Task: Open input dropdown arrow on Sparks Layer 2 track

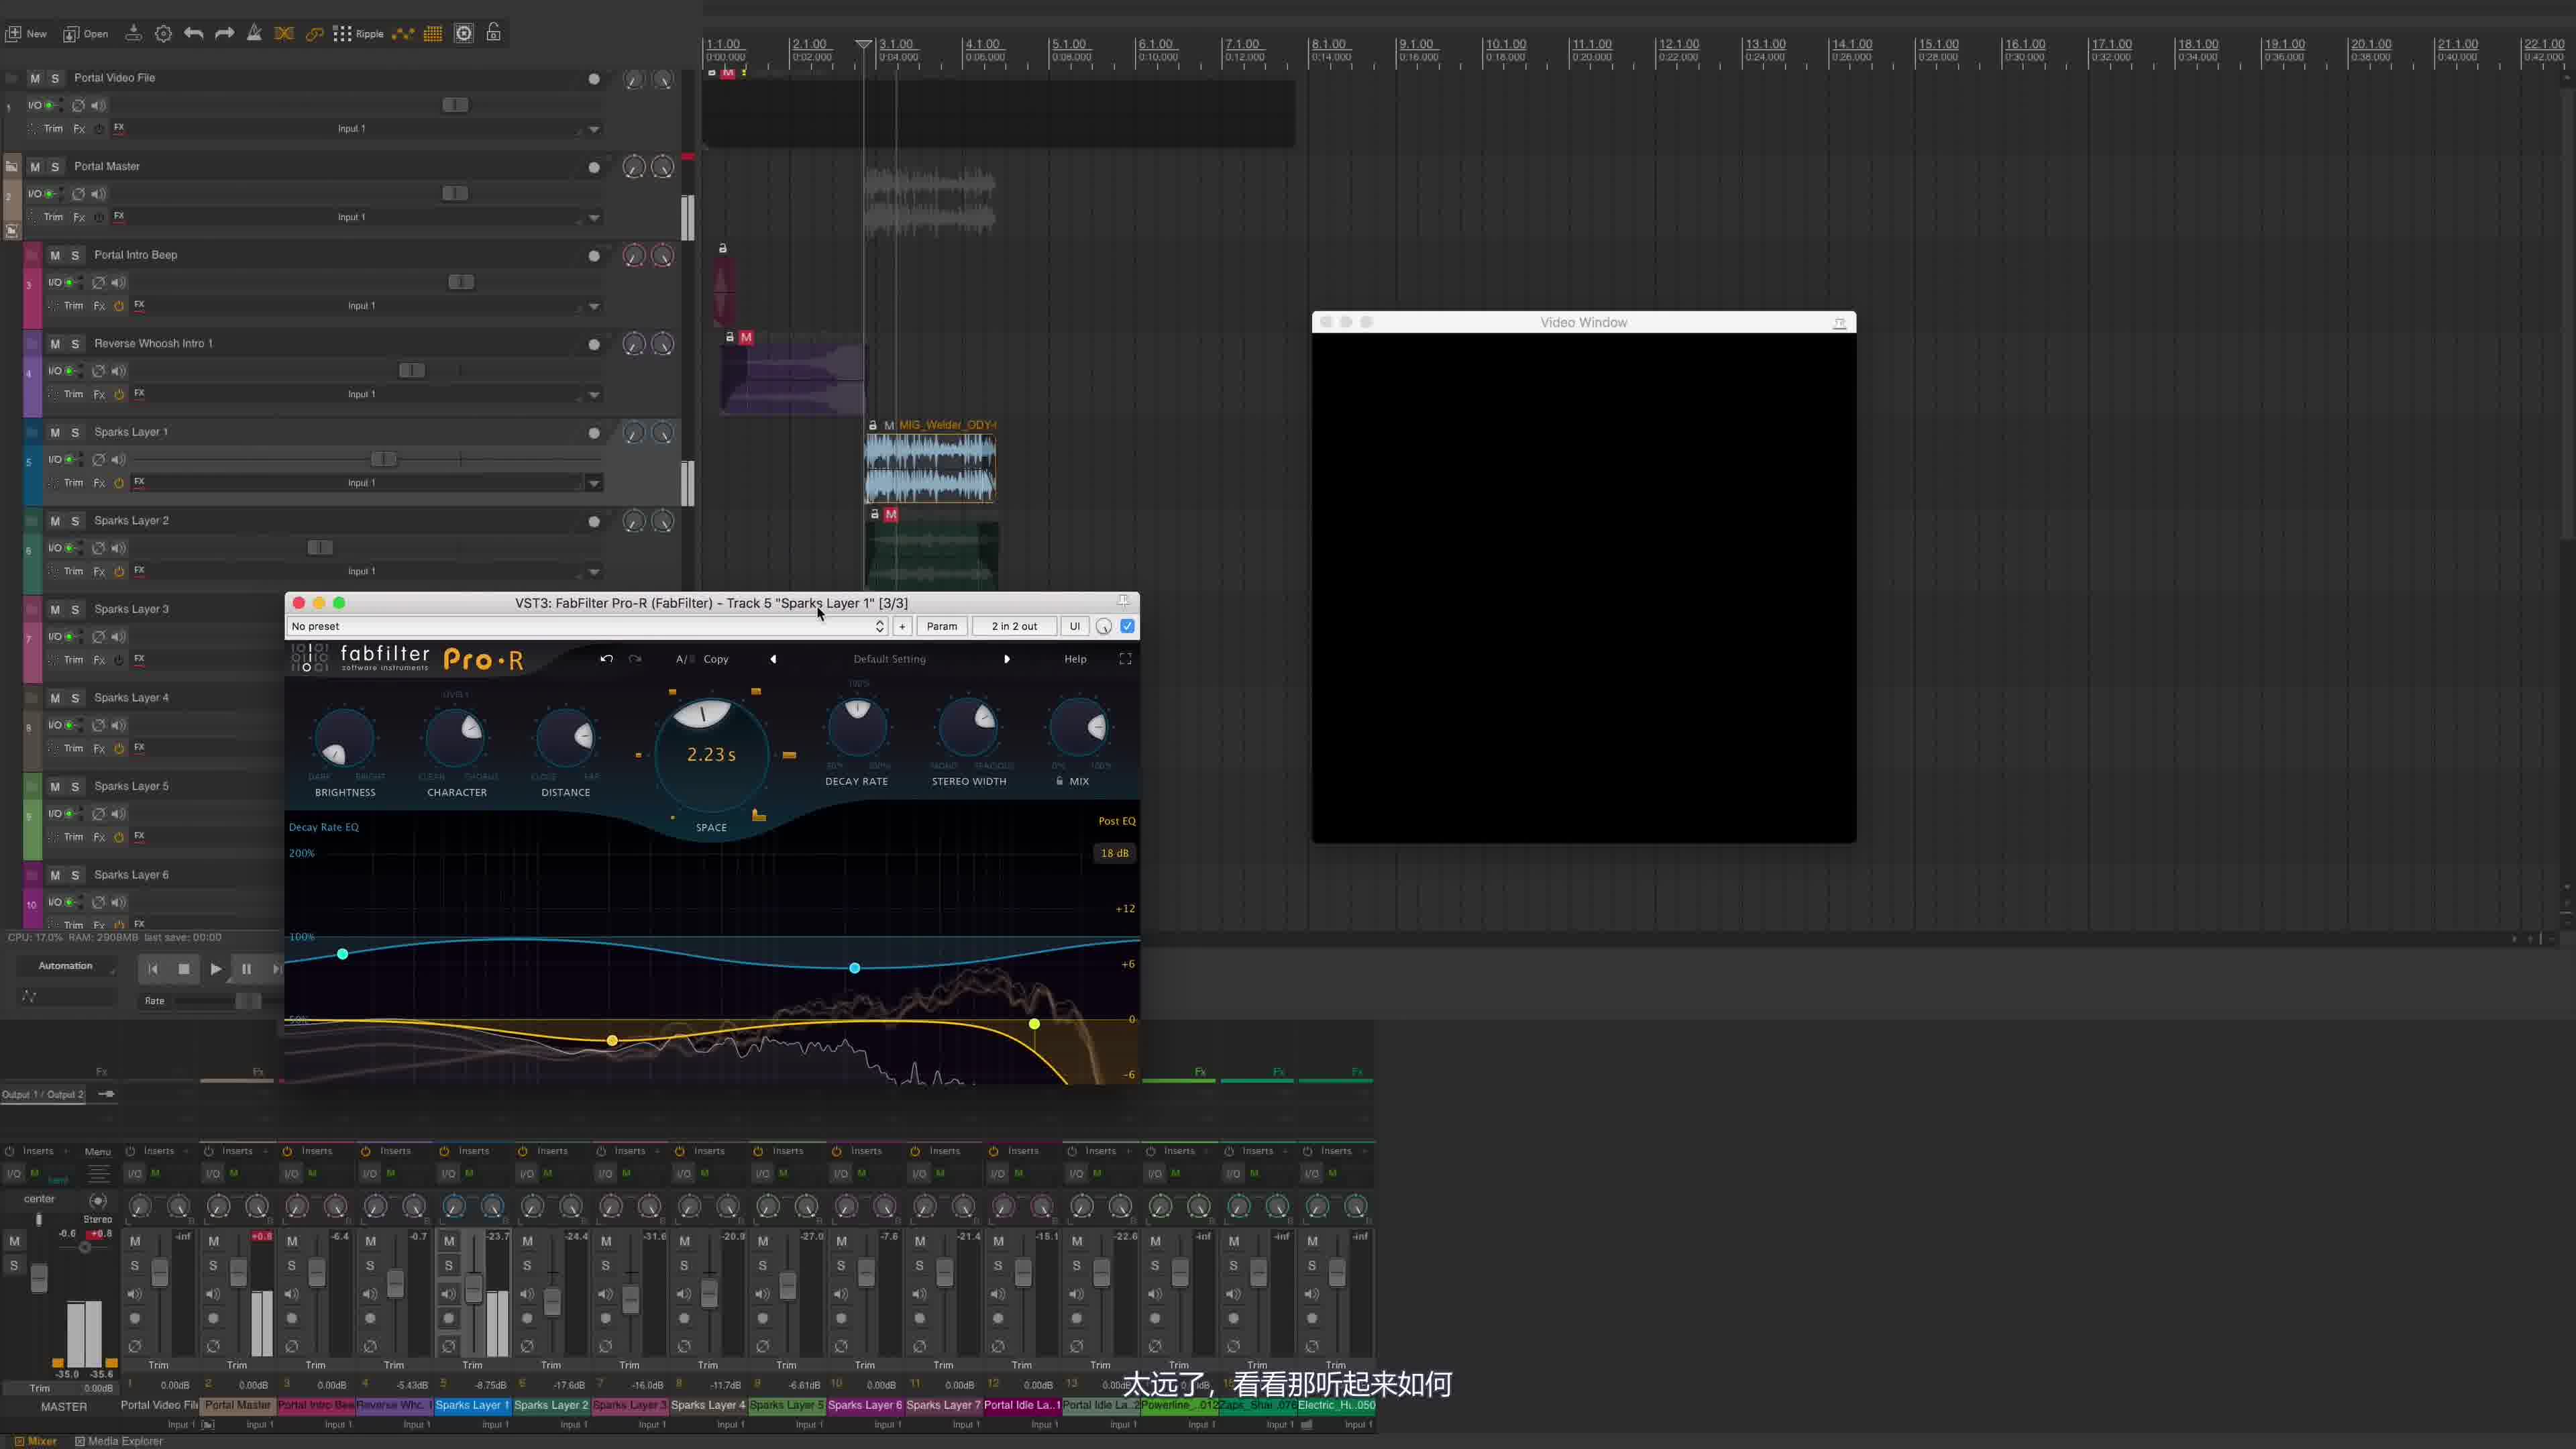Action: point(594,572)
